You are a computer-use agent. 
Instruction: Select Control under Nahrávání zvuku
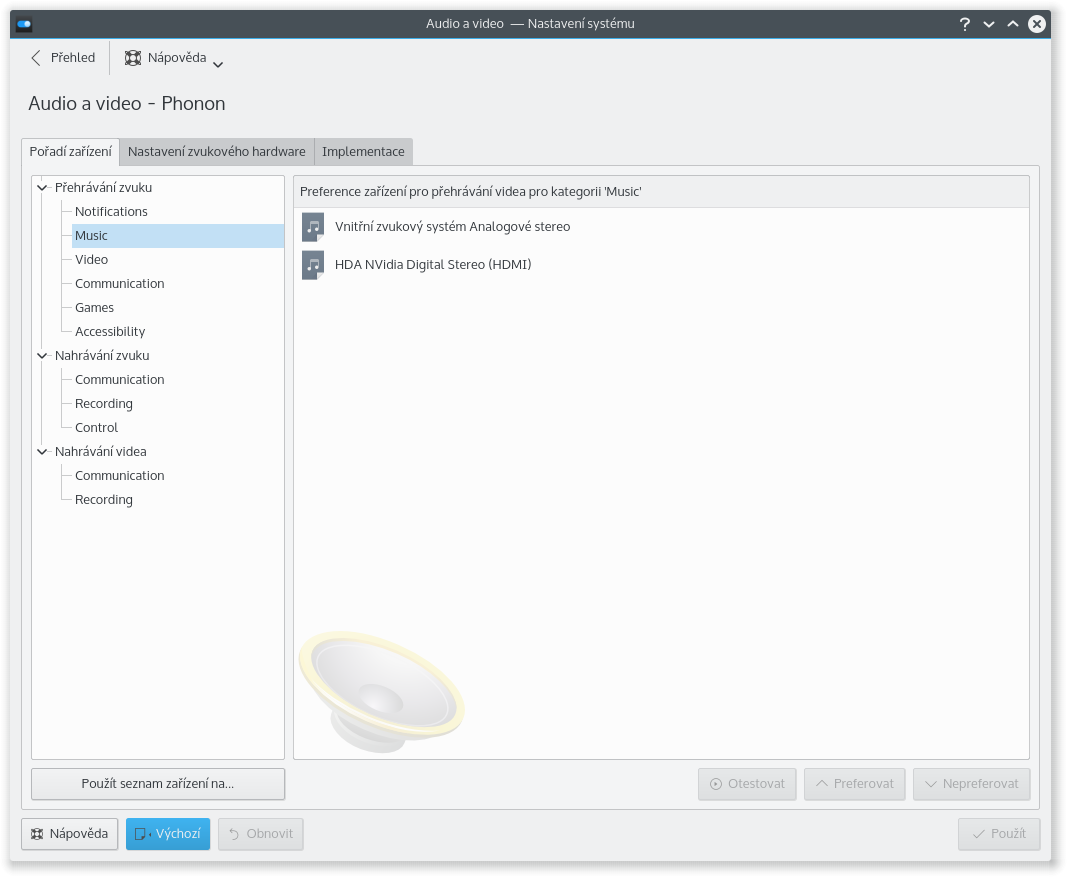coord(97,427)
